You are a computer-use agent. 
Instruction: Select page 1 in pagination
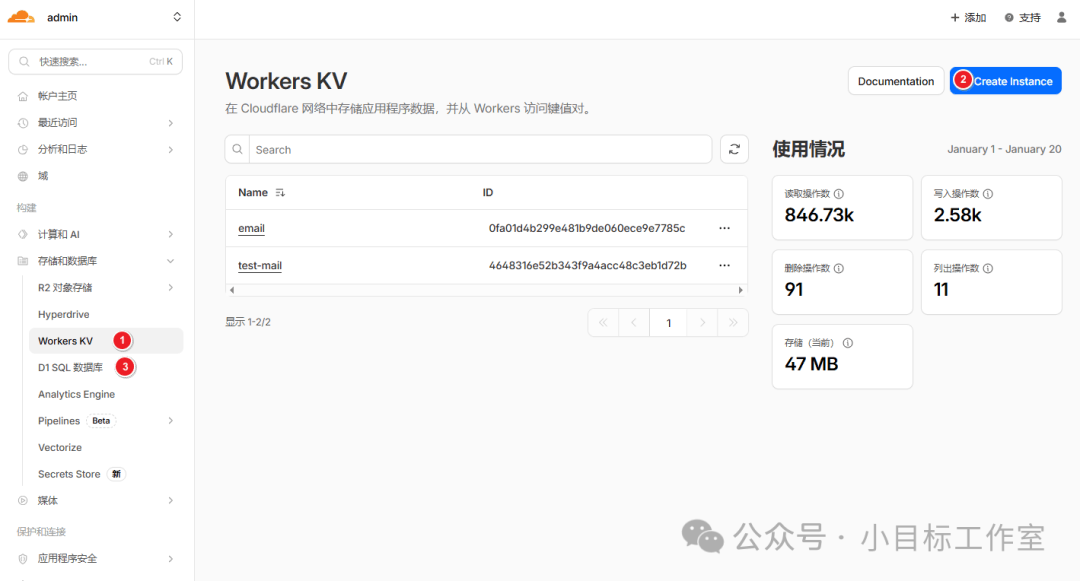coord(668,323)
